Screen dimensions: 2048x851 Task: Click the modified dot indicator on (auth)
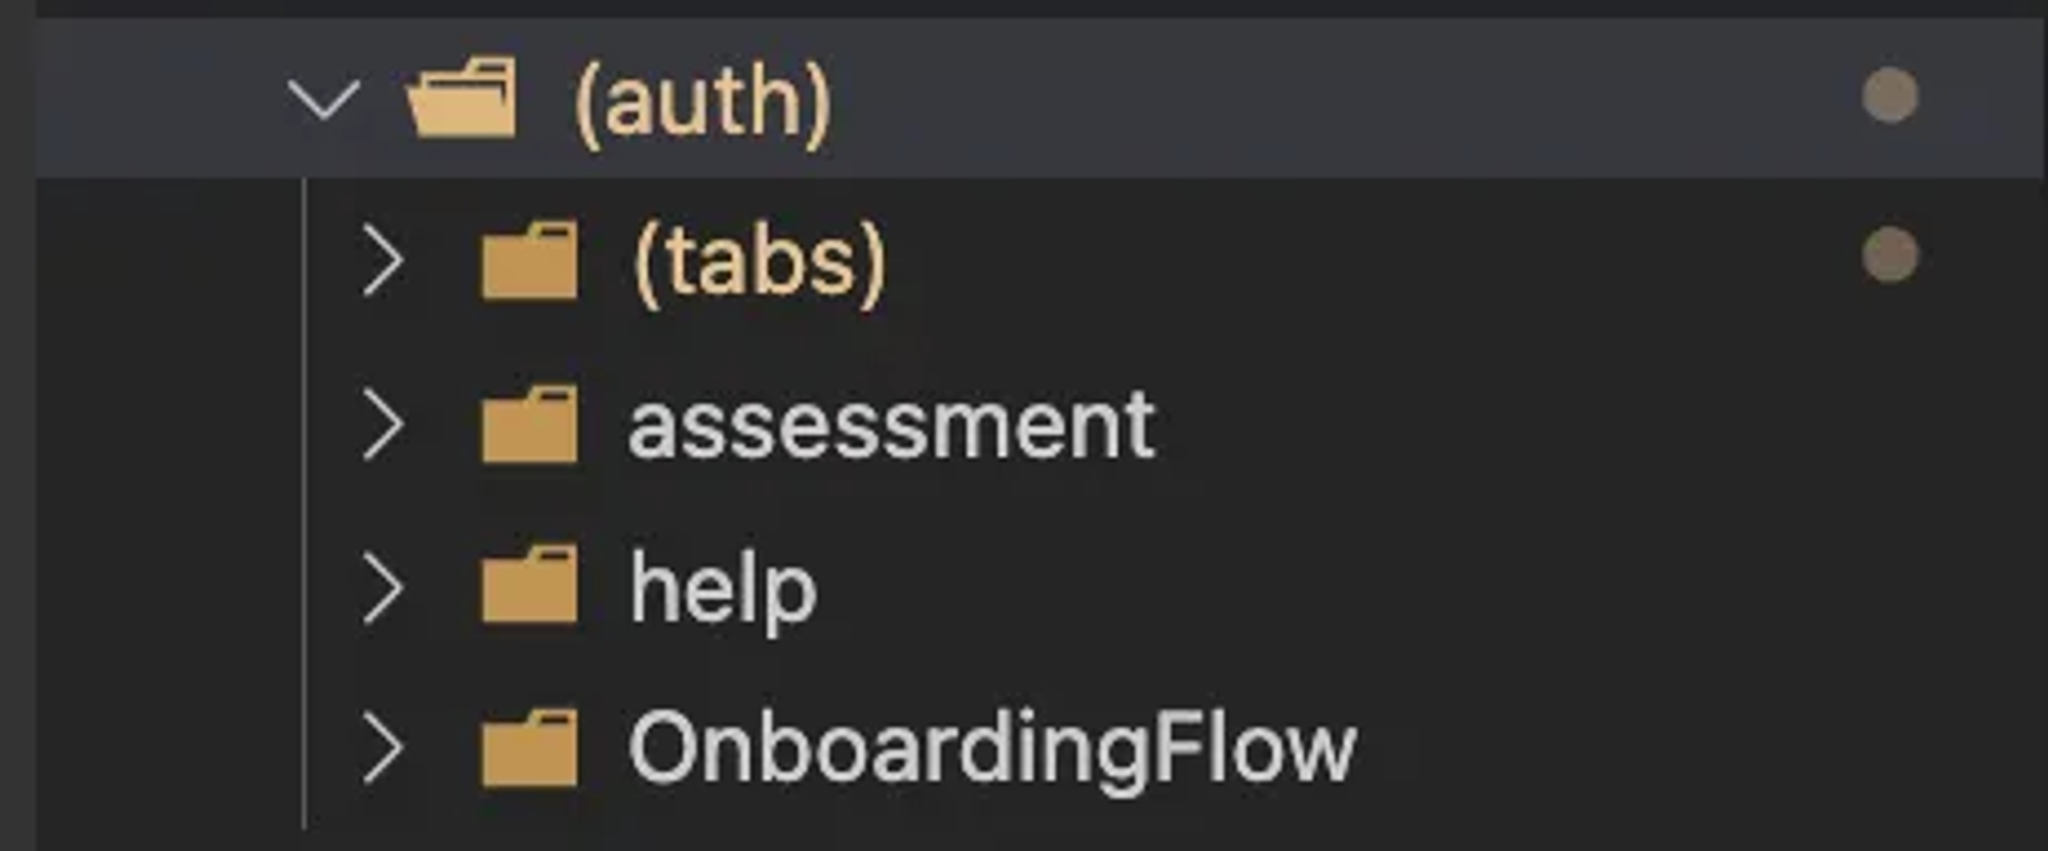click(1890, 96)
